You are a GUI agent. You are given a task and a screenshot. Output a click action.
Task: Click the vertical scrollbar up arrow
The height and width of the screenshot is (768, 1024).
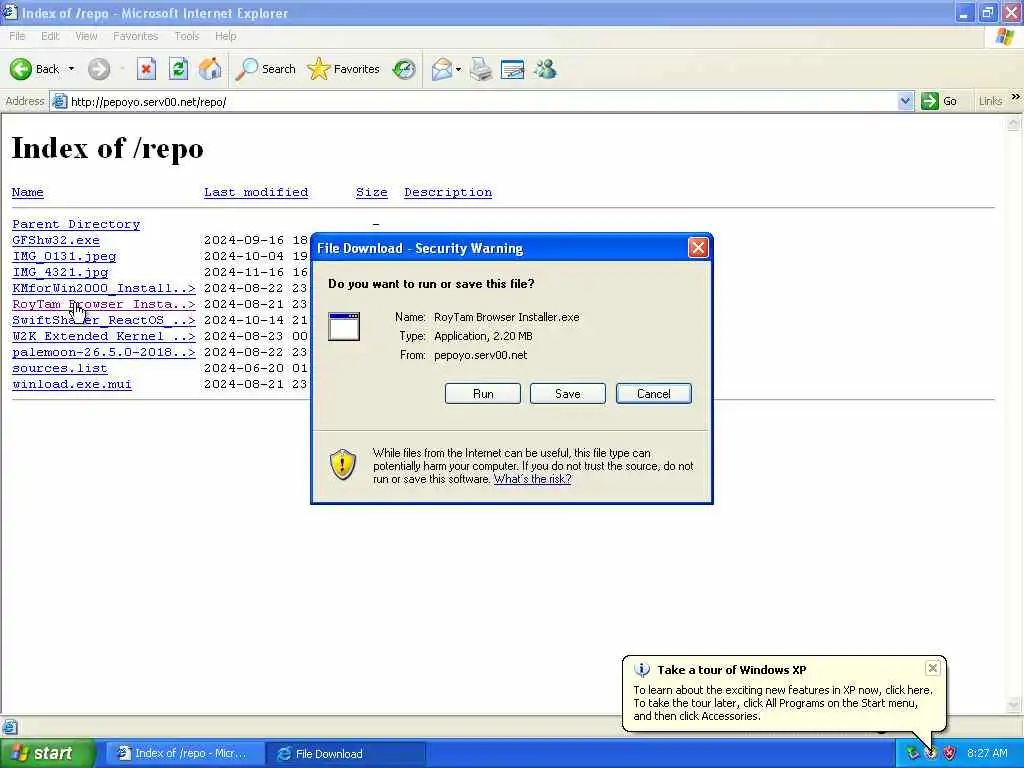[1014, 123]
